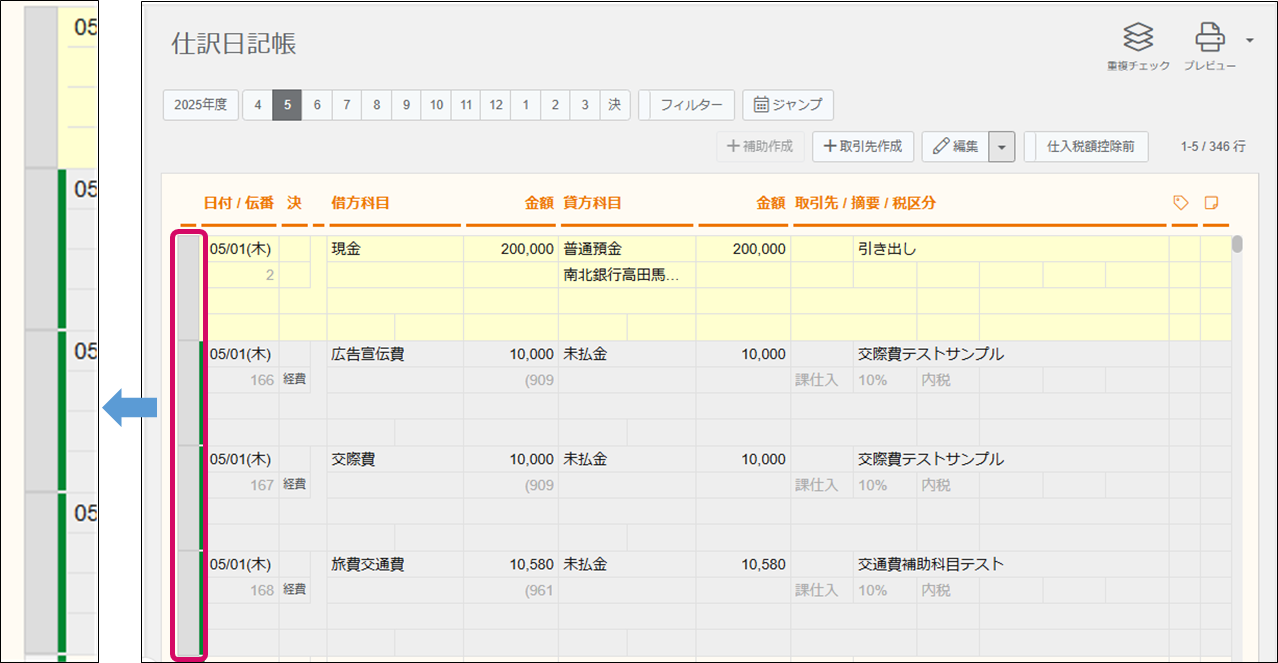The height and width of the screenshot is (663, 1278).
Task: Click the sticky note icon column header
Action: (x=1212, y=203)
